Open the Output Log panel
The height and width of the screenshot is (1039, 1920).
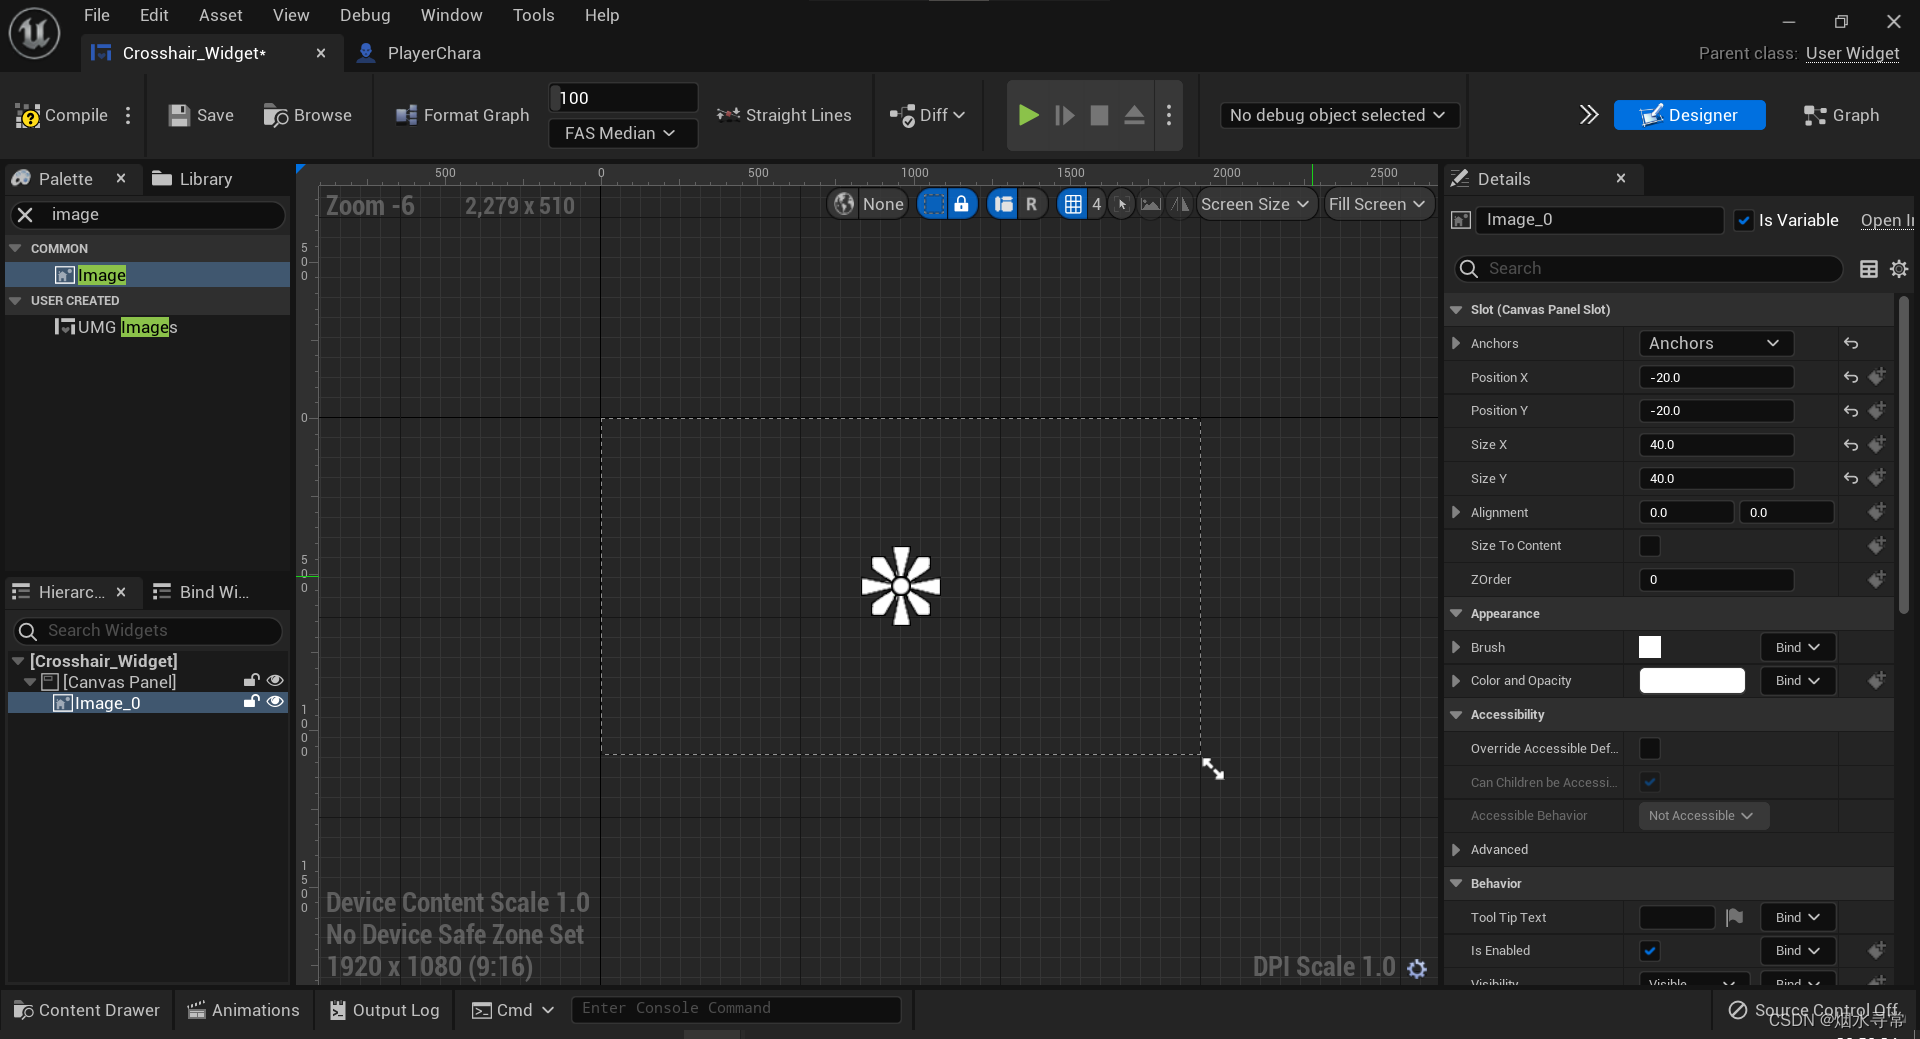coord(384,1009)
